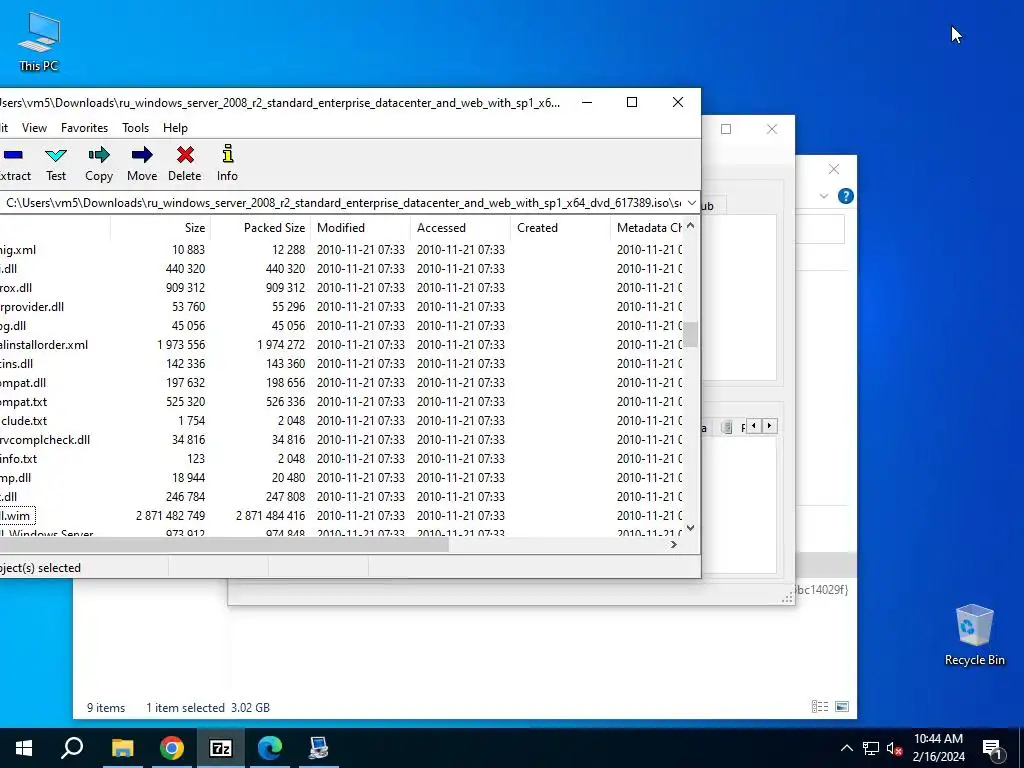The width and height of the screenshot is (1024, 768).
Task: Open the Help menu
Action: [175, 128]
